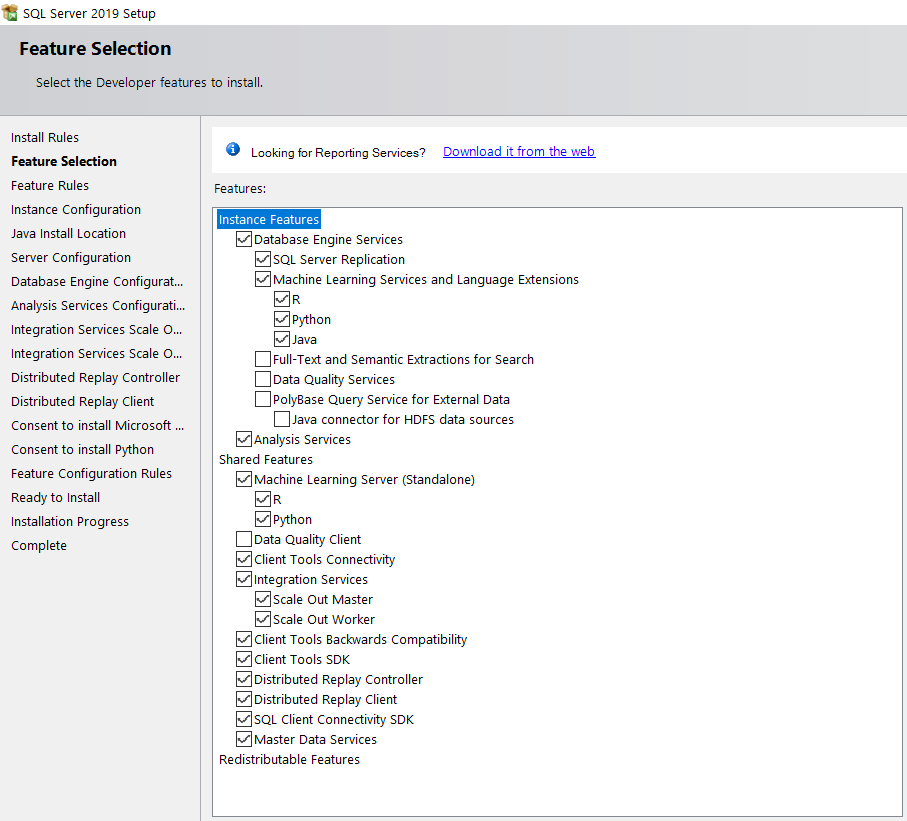Uncheck Scale Out Master under Integration Services
The height and width of the screenshot is (821, 907).
[x=263, y=600]
